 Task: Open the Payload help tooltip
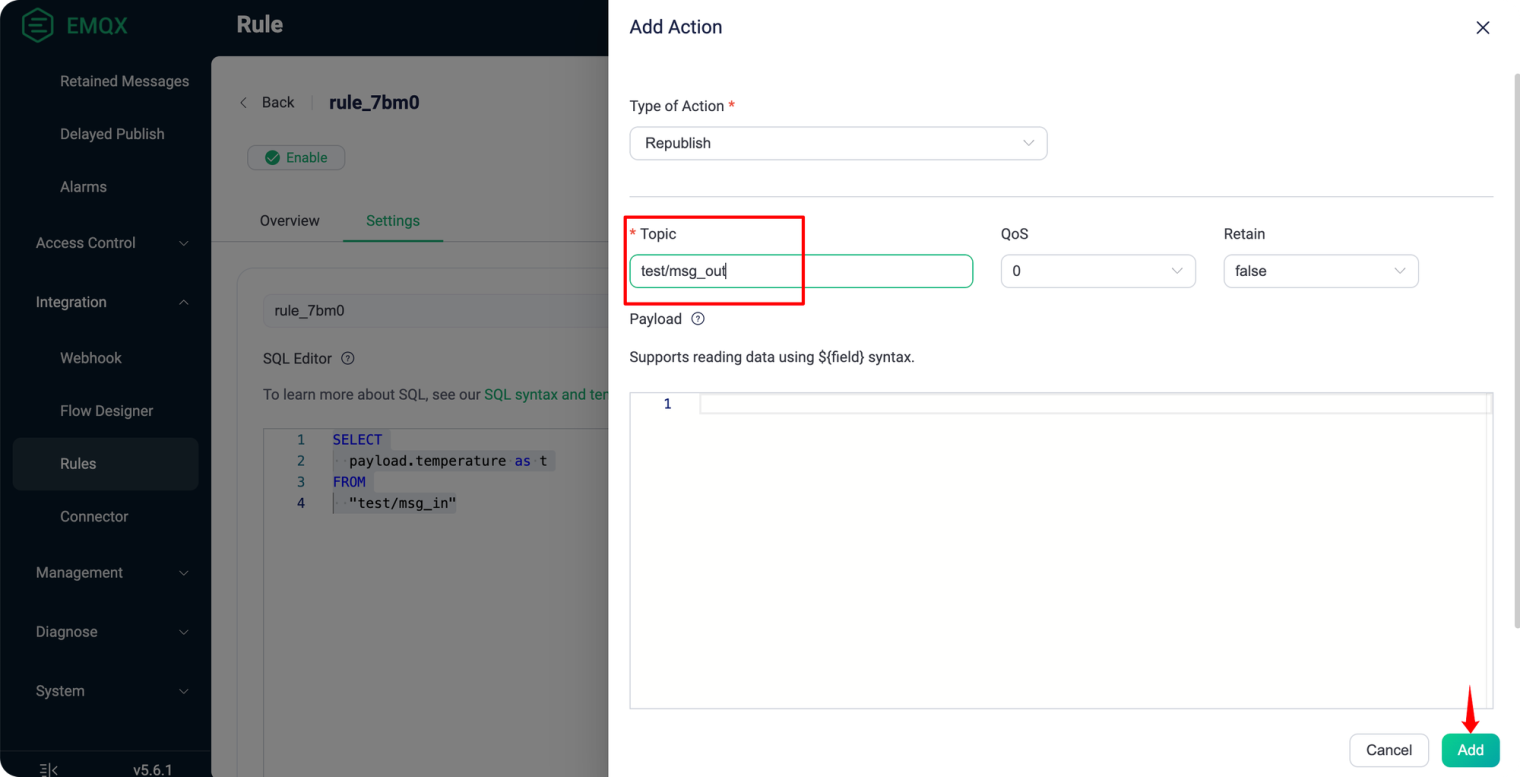(695, 318)
